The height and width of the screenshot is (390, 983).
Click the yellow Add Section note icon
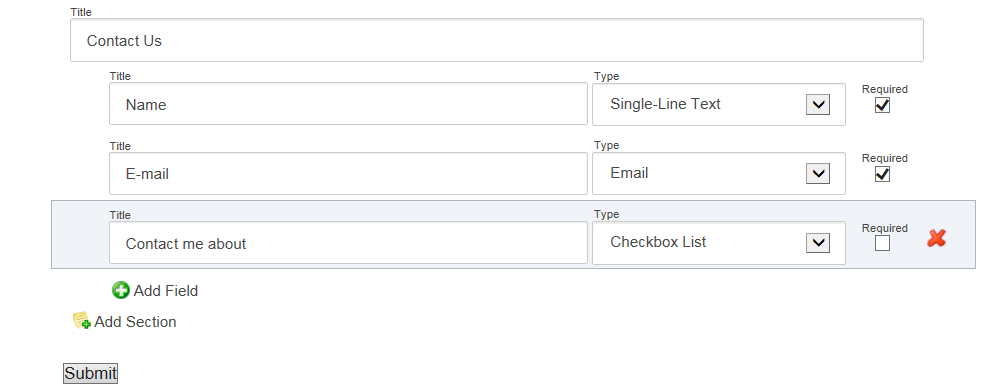point(81,321)
